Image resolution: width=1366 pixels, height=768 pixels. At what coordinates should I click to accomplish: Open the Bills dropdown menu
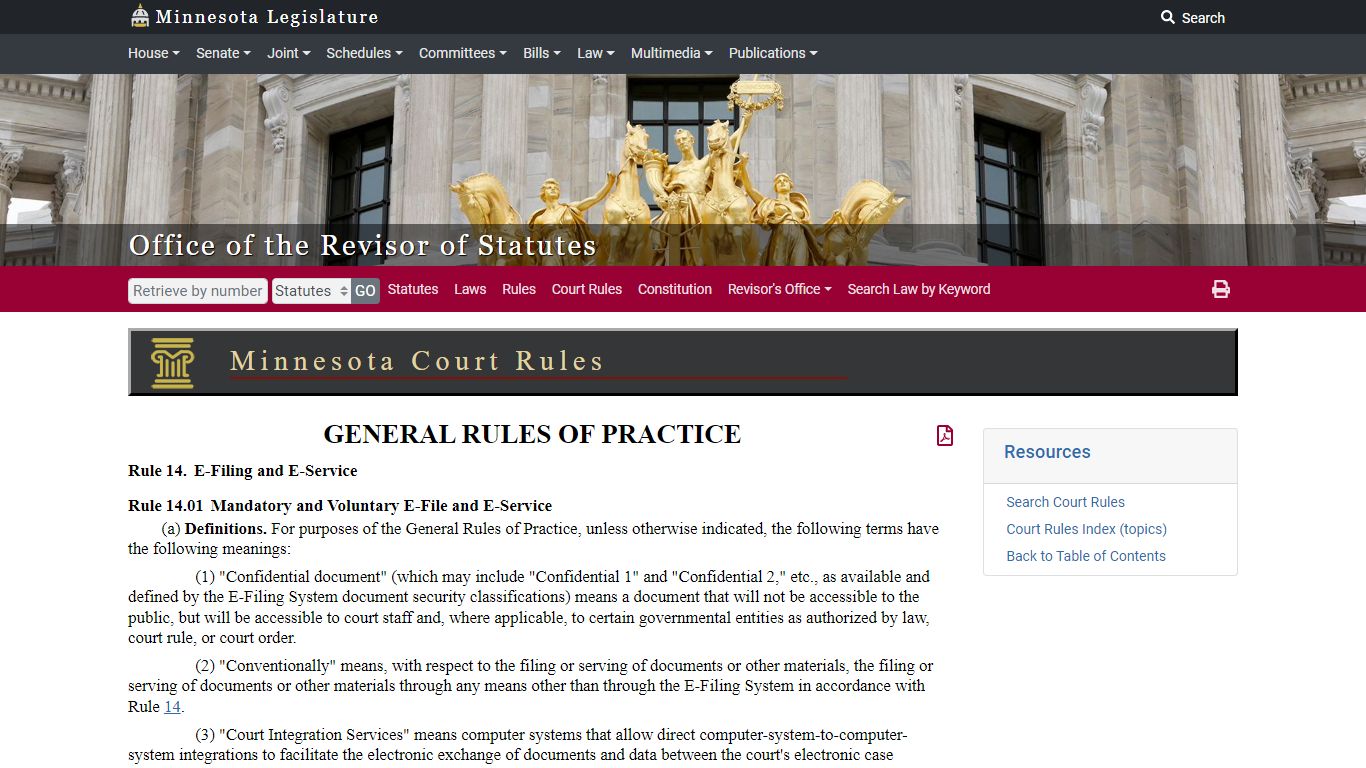click(542, 53)
